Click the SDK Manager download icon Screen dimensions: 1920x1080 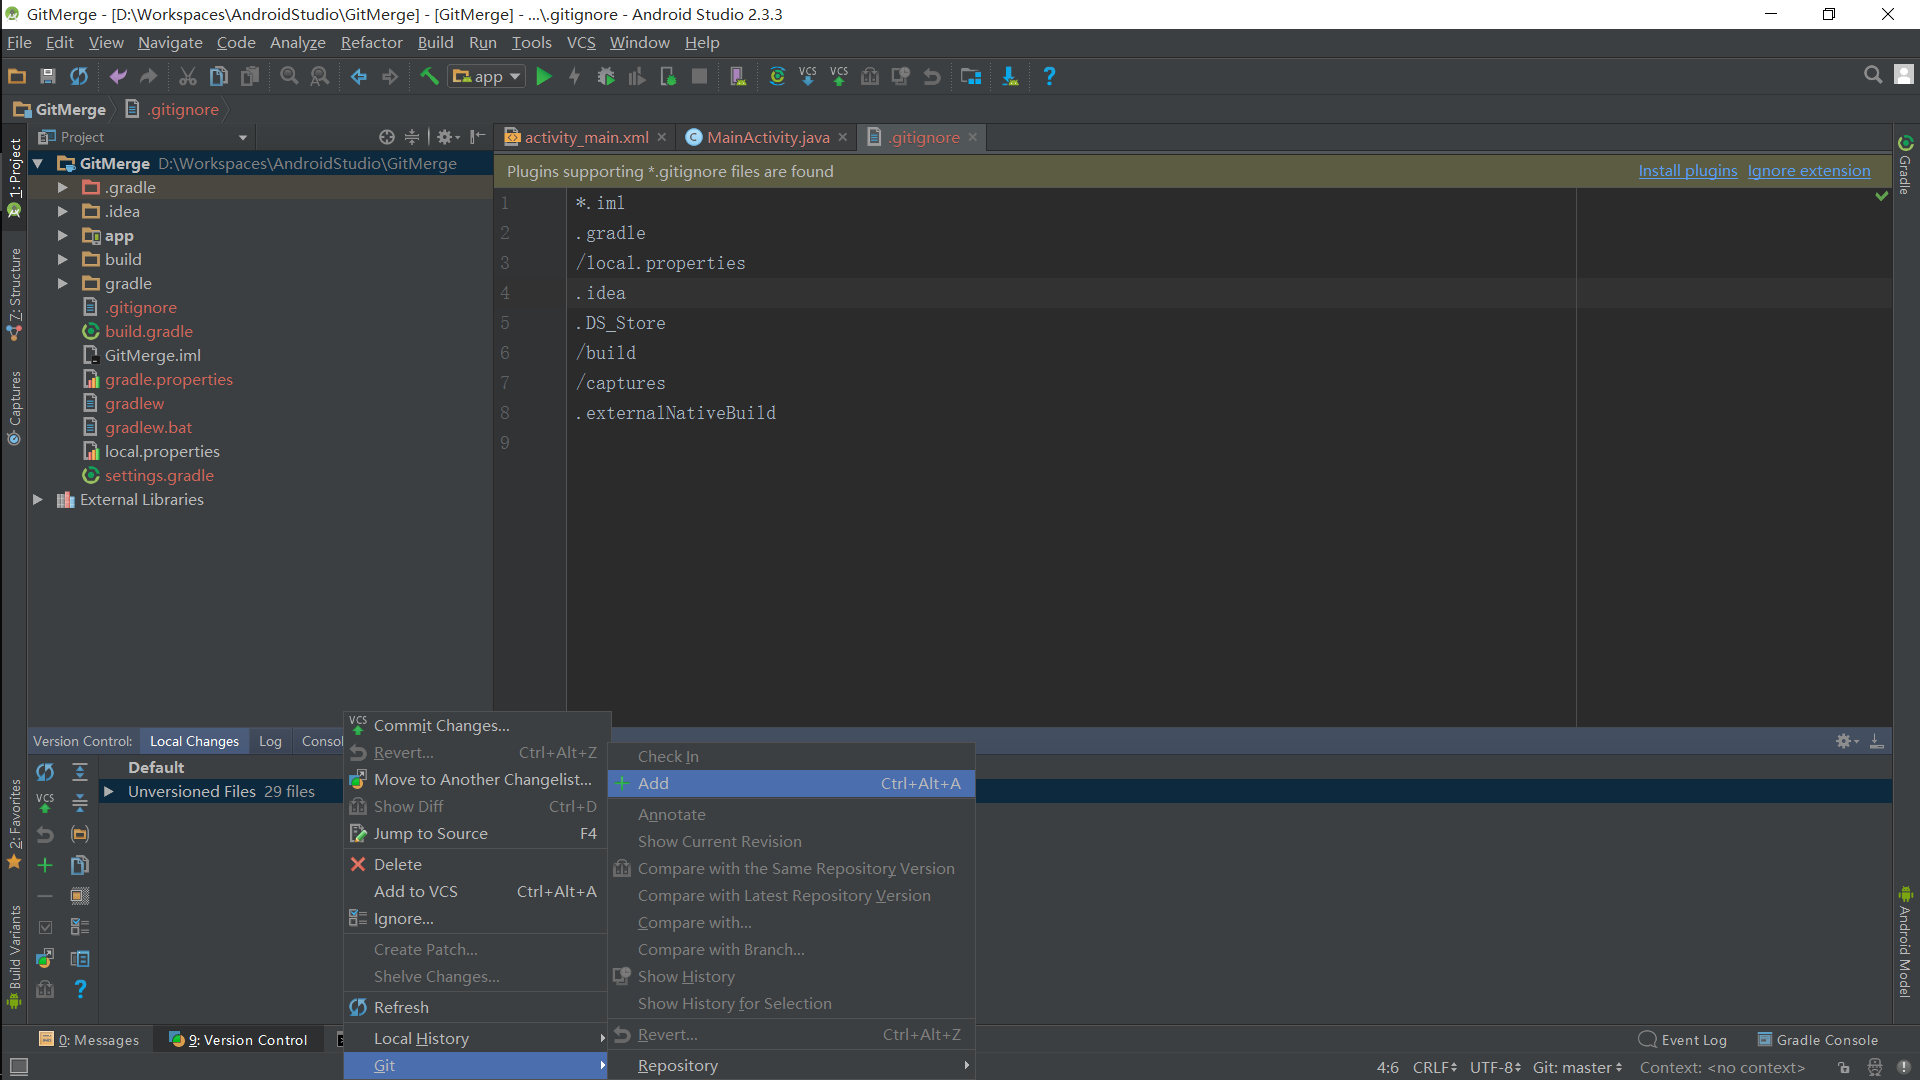pyautogui.click(x=1010, y=76)
